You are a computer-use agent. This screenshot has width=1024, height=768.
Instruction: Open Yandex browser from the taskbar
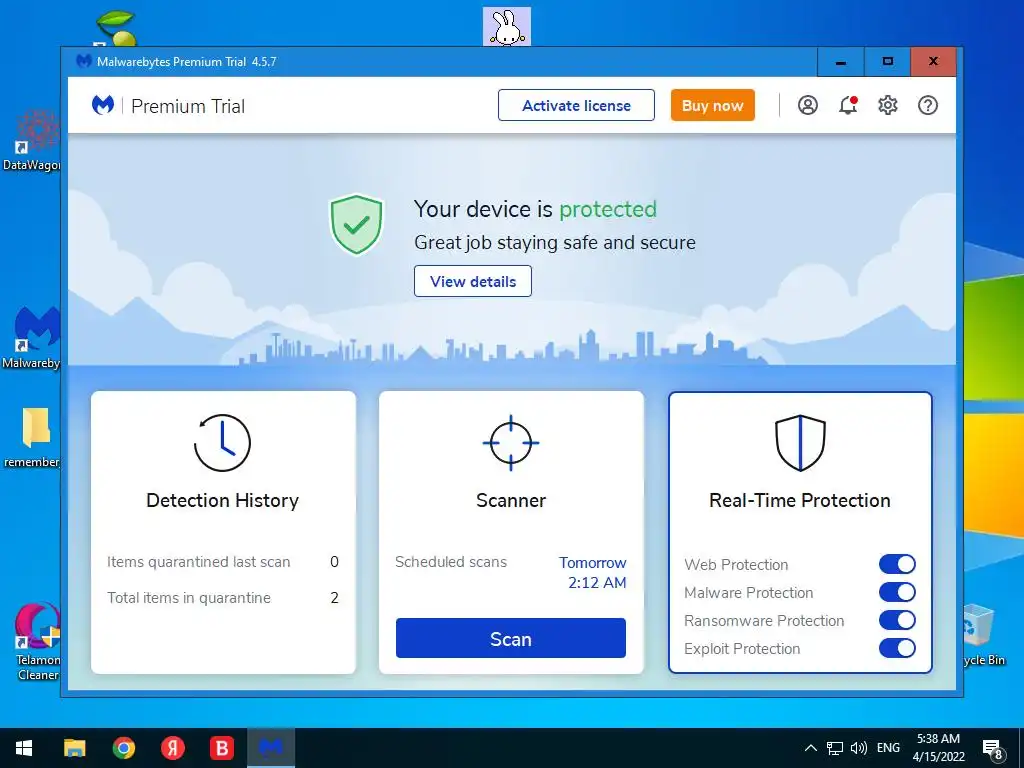[172, 748]
